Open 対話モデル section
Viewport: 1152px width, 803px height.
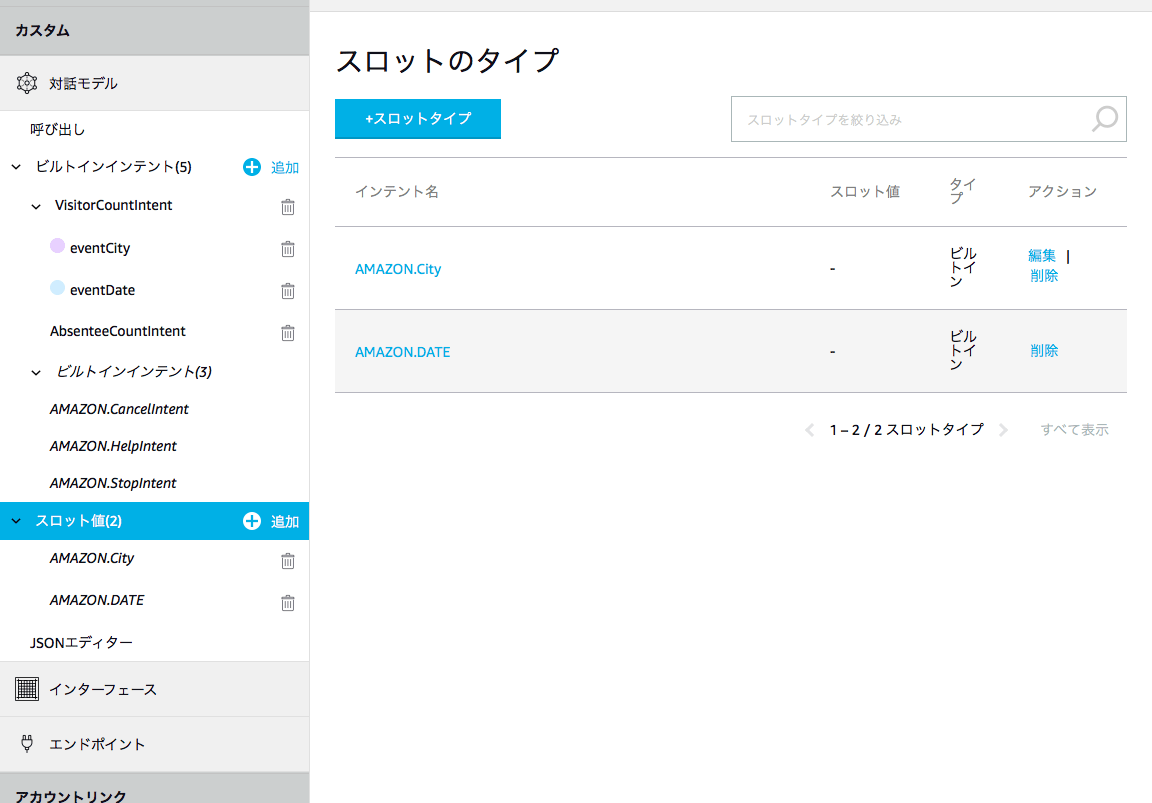point(154,83)
